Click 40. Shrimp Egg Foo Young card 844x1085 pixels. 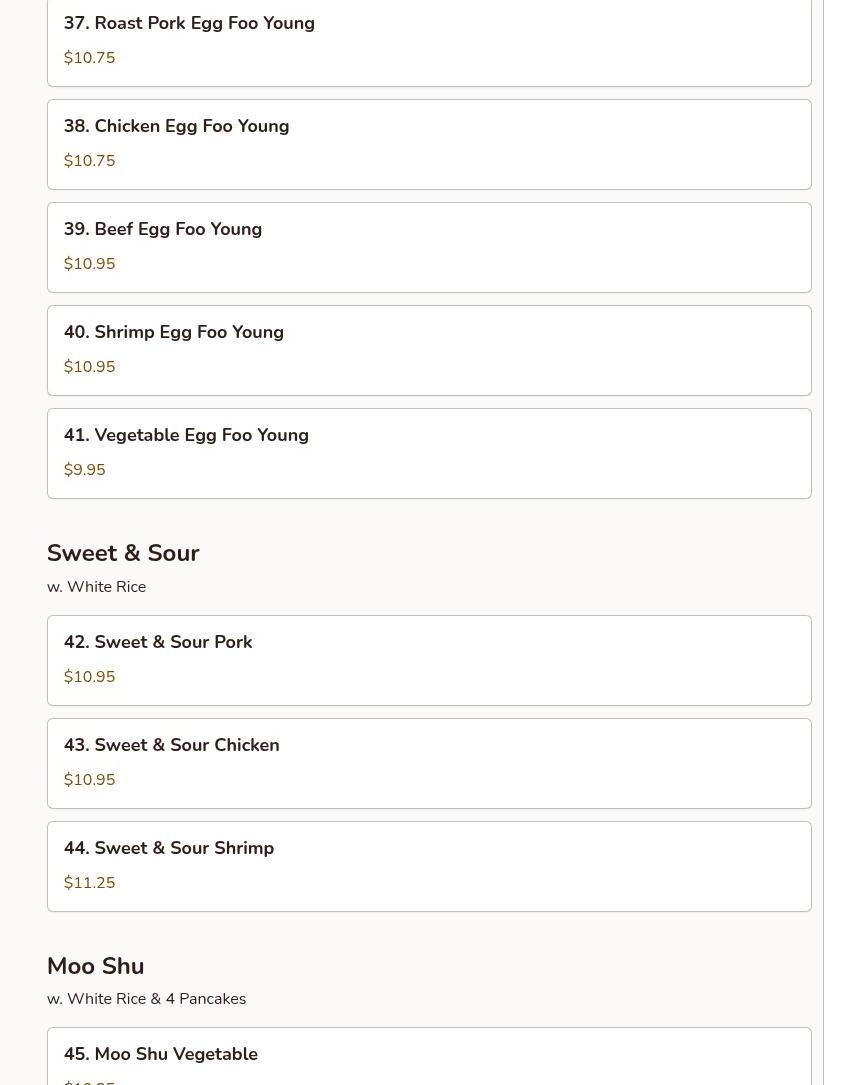[x=428, y=350]
